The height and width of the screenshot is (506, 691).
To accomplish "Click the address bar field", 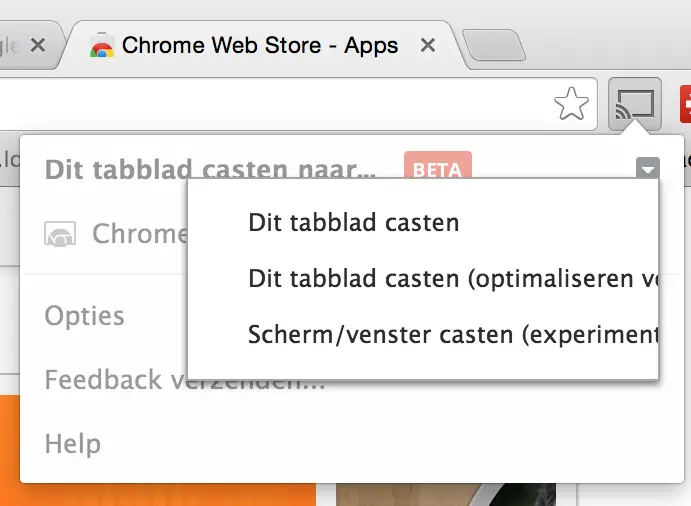I will pyautogui.click(x=273, y=104).
